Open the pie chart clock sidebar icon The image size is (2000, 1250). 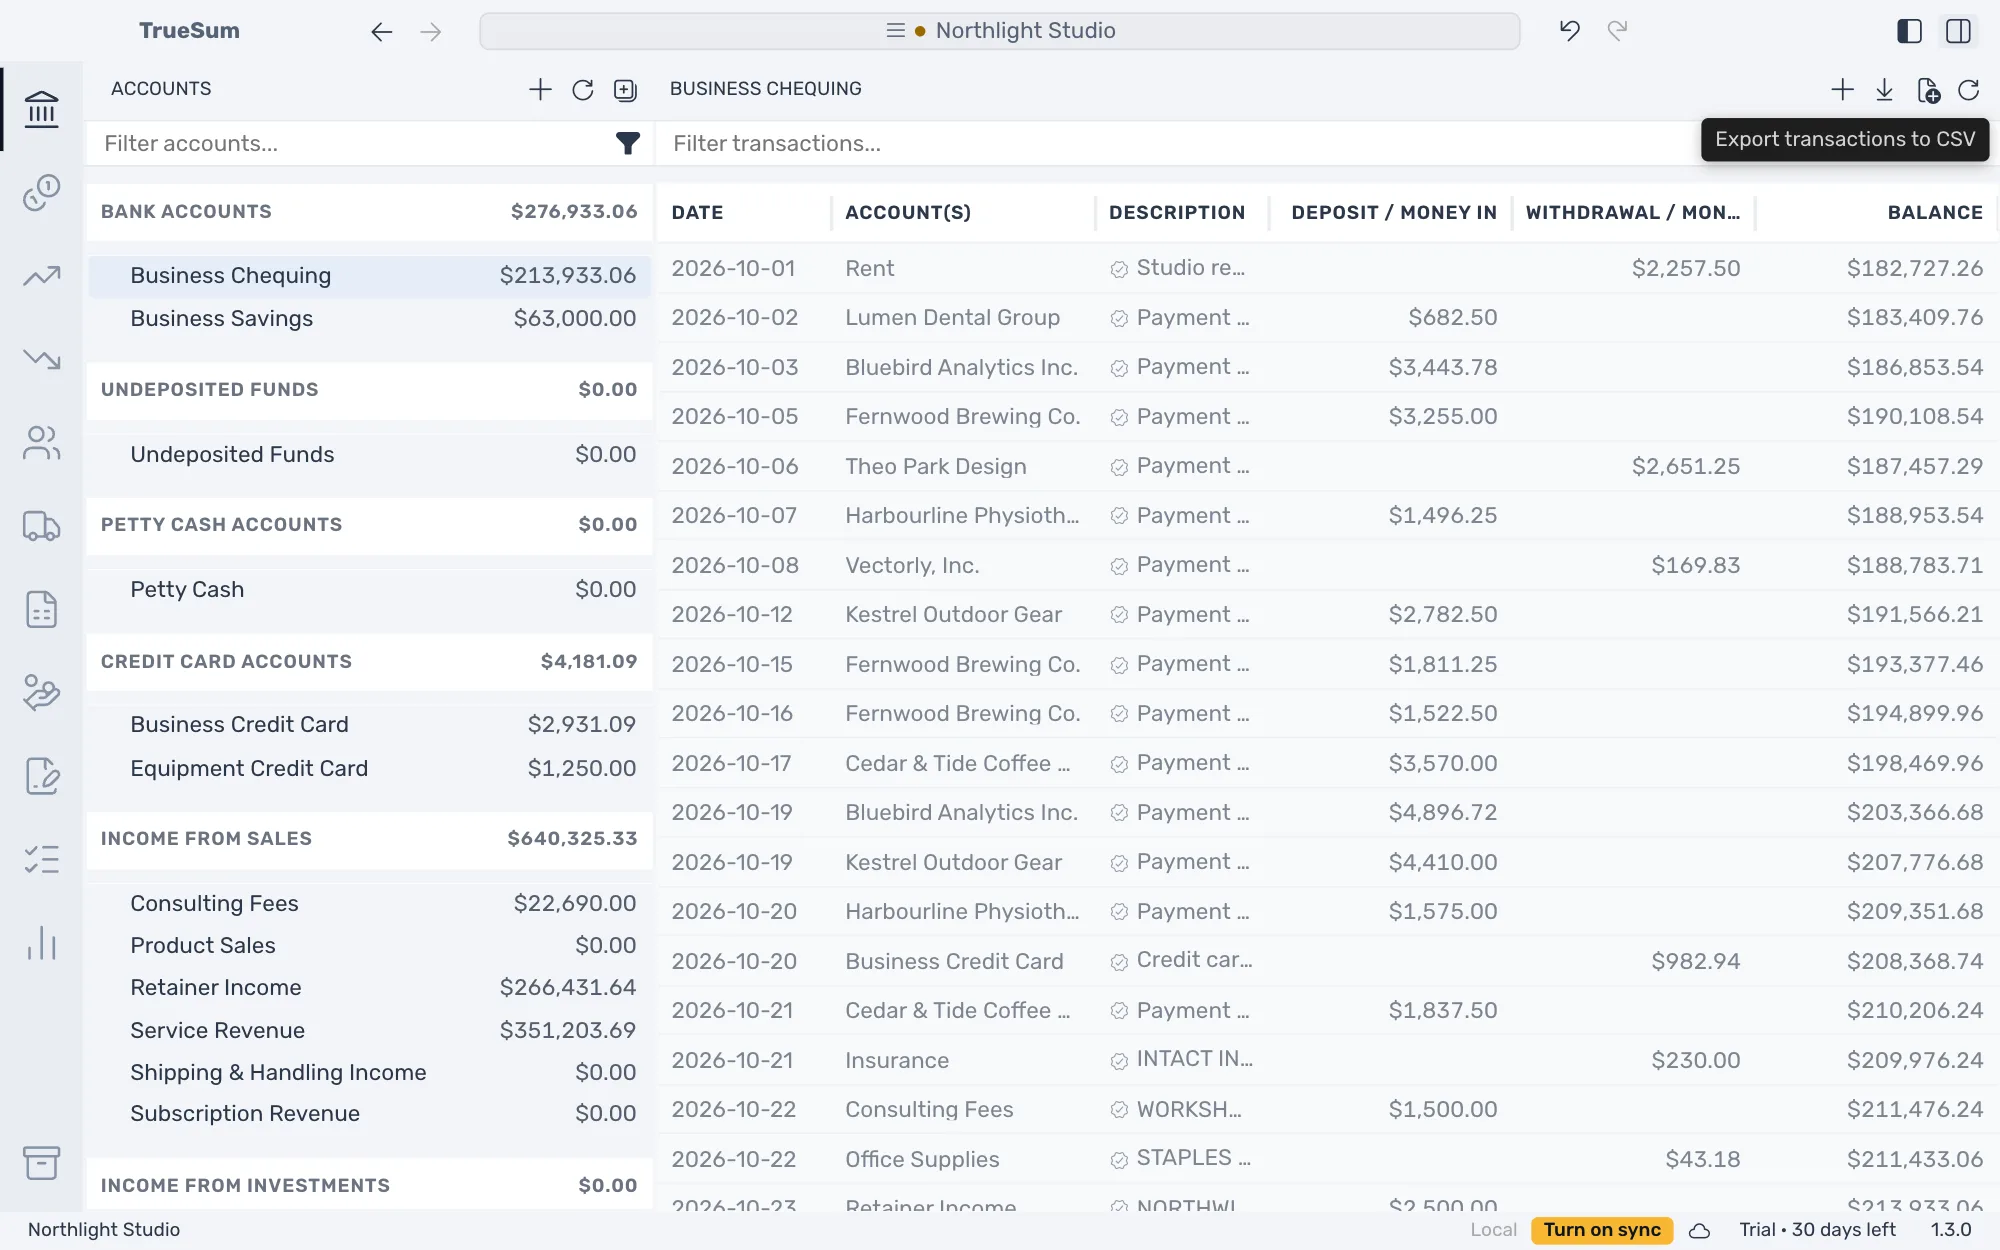[41, 192]
